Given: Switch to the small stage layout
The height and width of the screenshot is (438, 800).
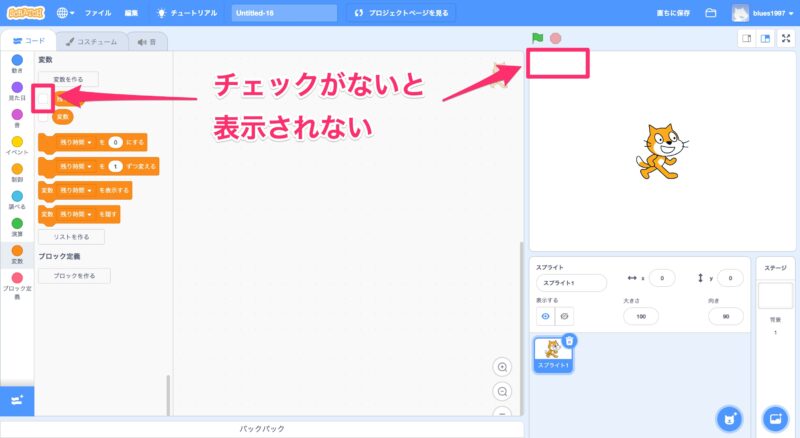Looking at the screenshot, I should [x=745, y=38].
